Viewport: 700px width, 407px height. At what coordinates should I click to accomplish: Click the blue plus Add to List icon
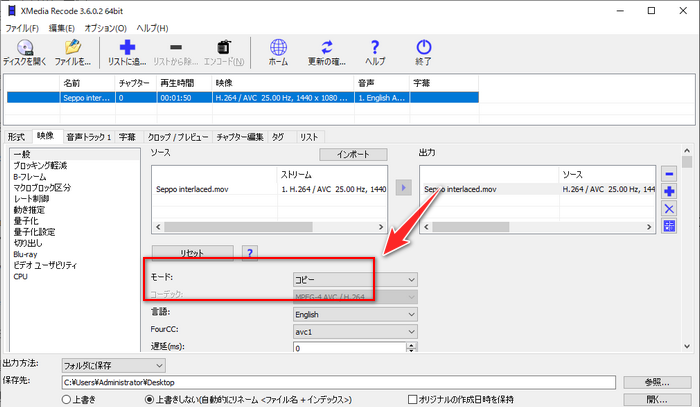[127, 47]
